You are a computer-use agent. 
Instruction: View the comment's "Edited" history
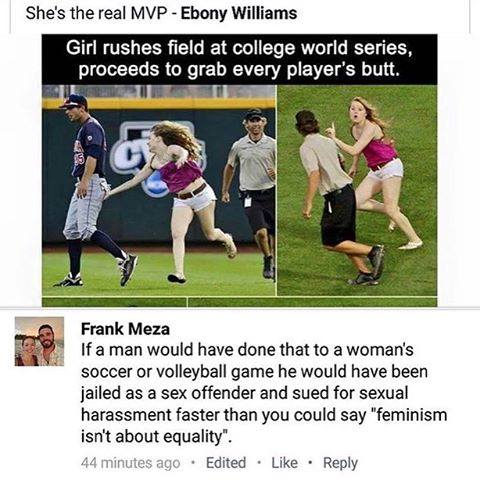[226, 463]
